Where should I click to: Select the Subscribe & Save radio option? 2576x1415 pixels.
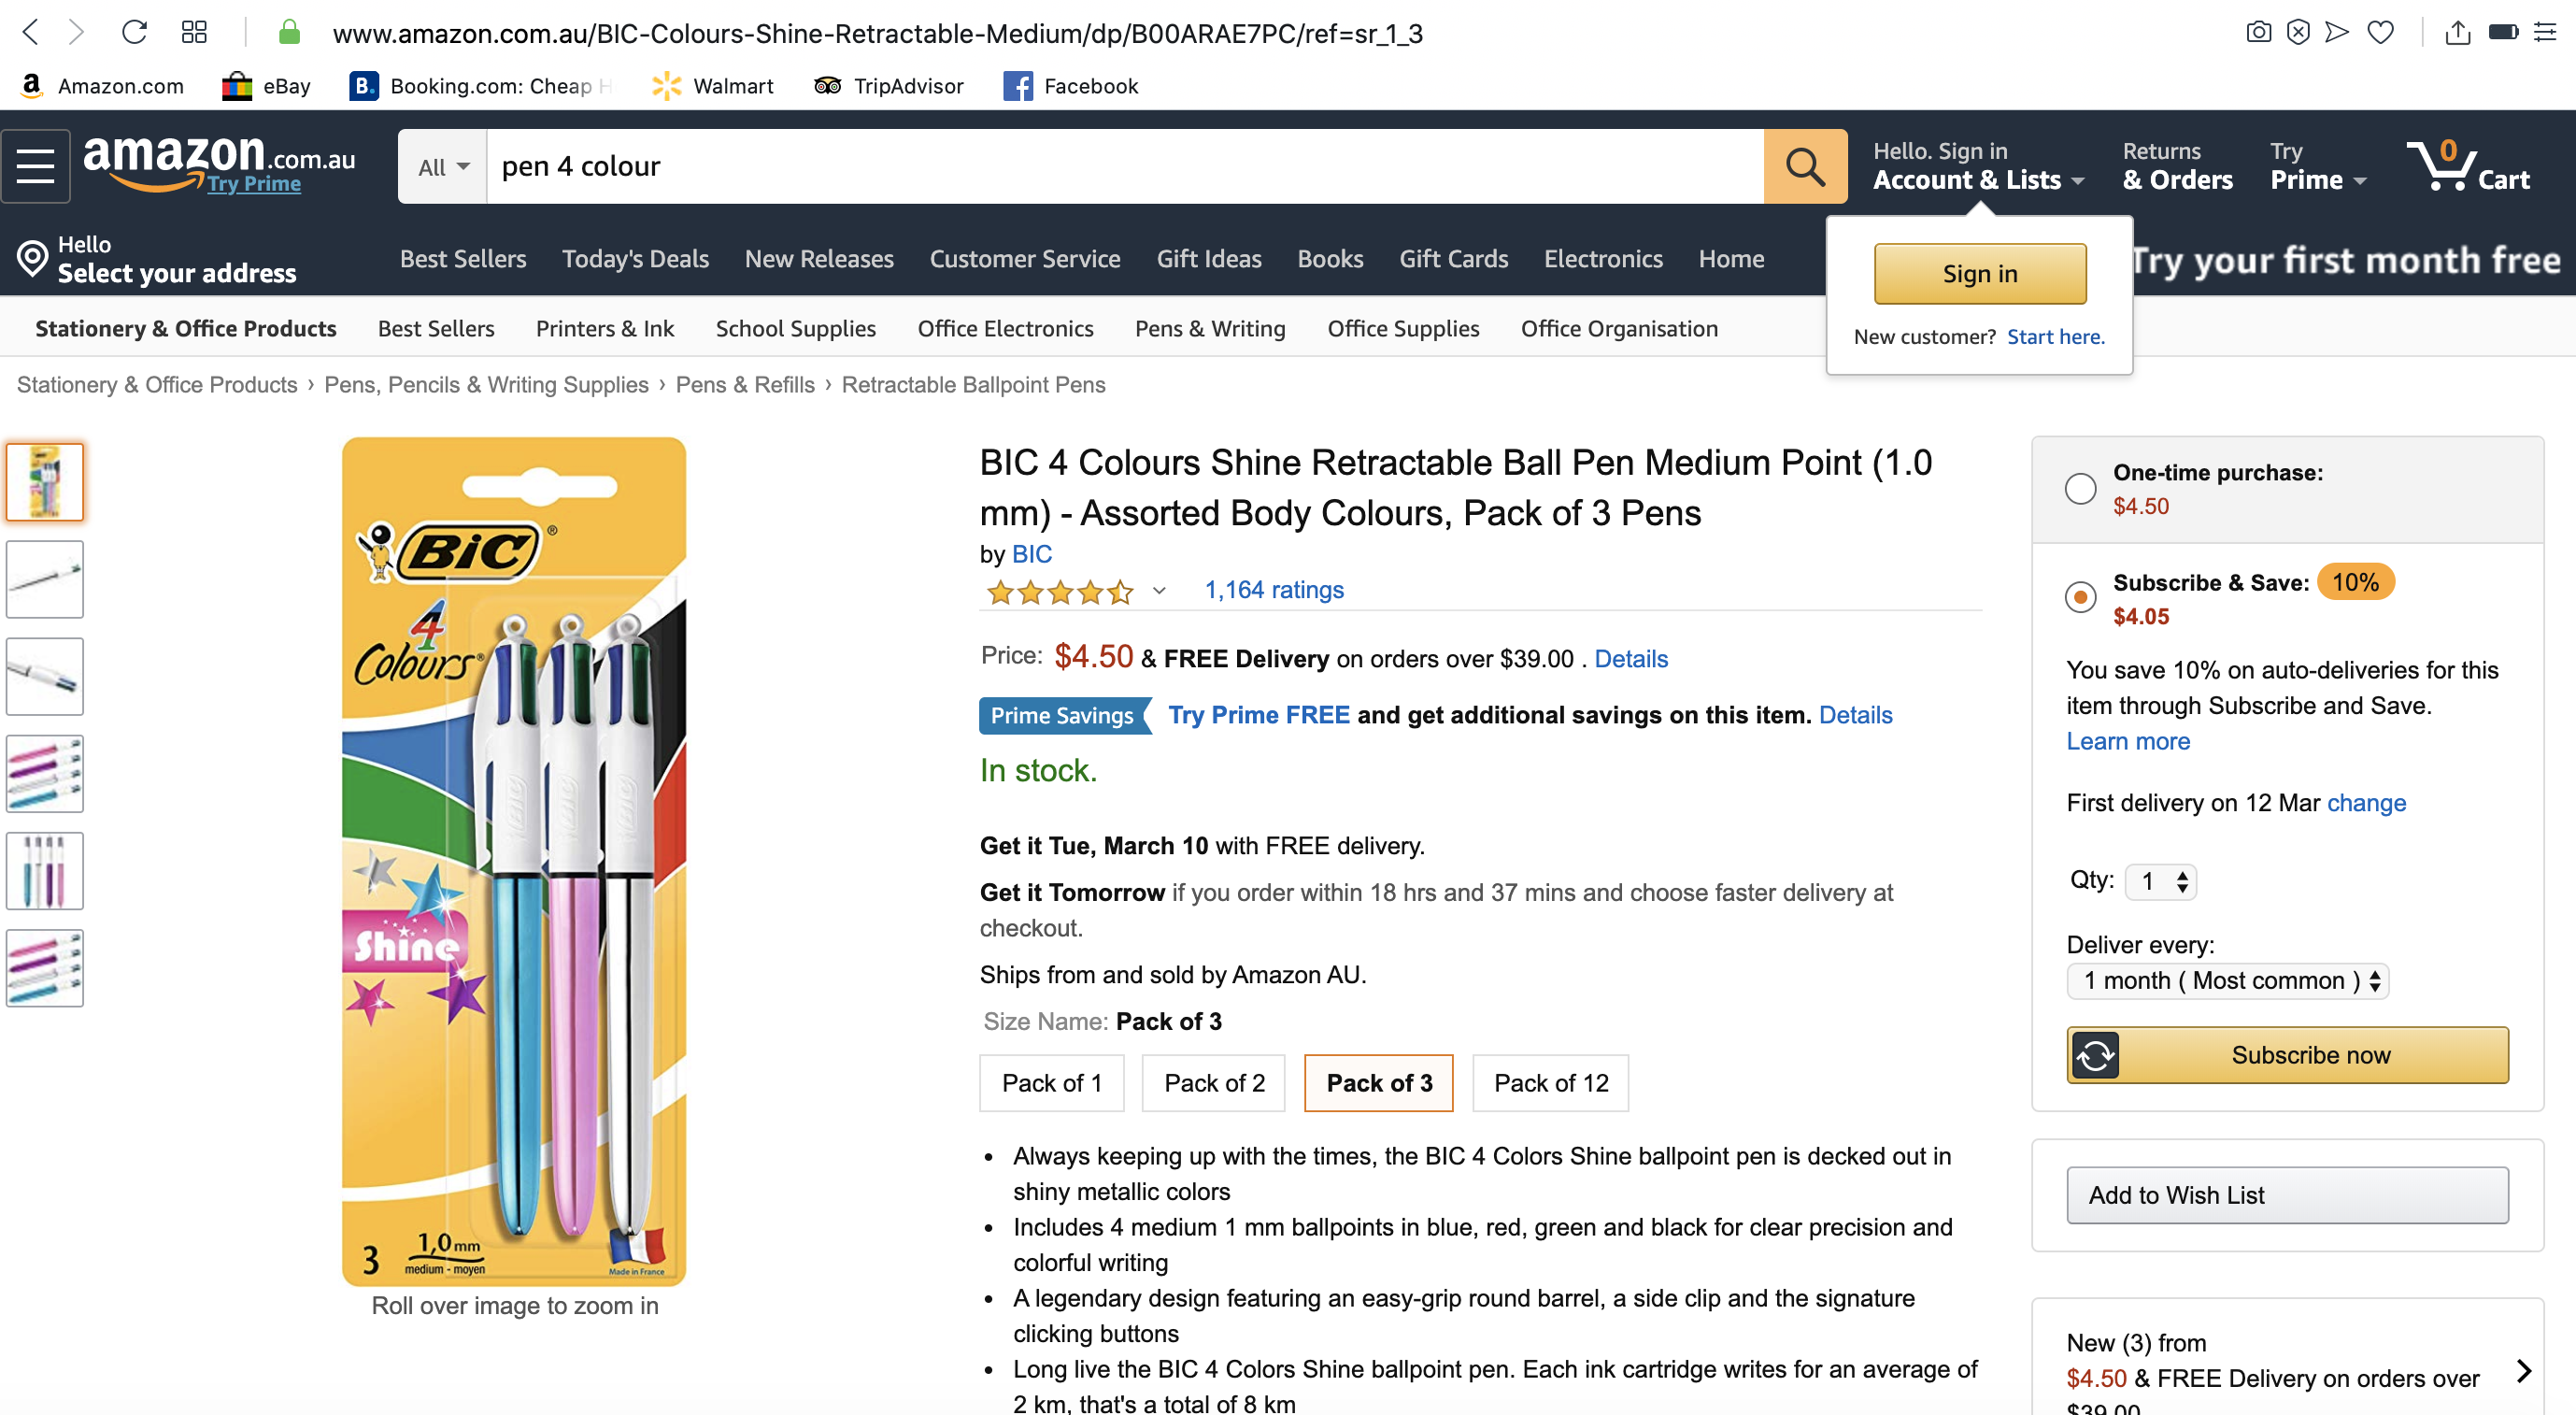[x=2080, y=597]
